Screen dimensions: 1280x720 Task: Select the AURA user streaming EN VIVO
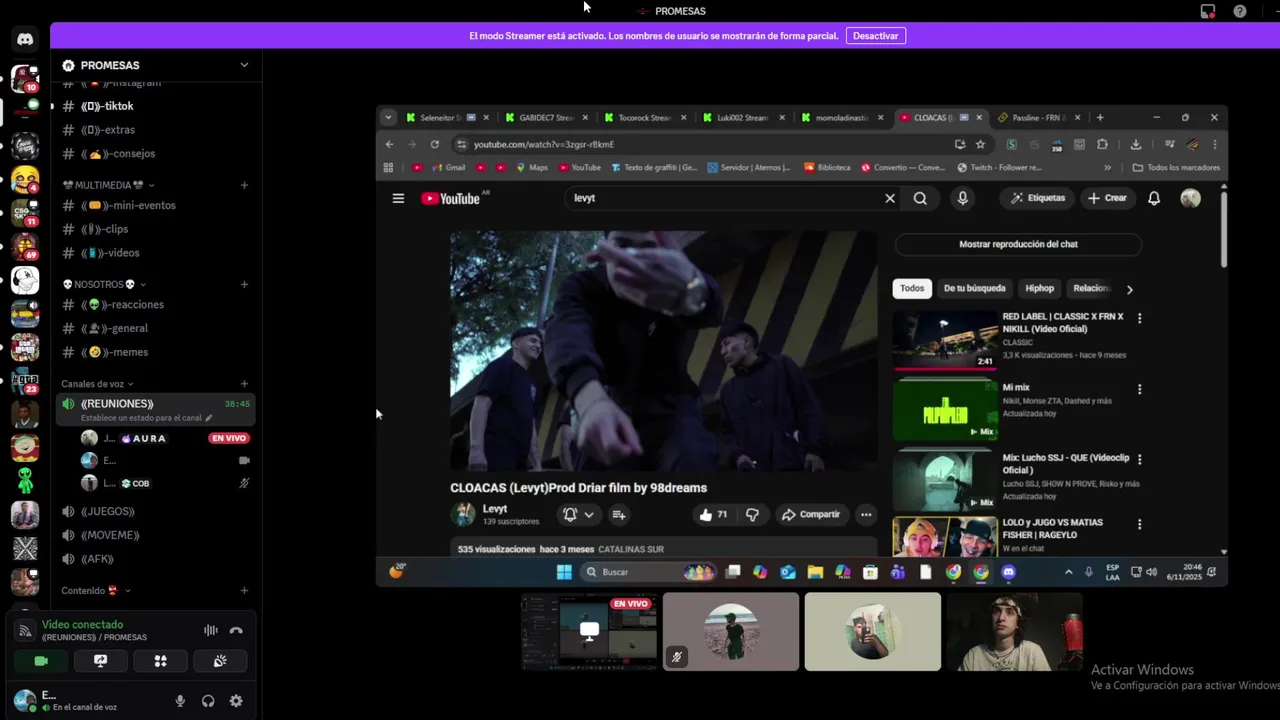[x=165, y=438]
